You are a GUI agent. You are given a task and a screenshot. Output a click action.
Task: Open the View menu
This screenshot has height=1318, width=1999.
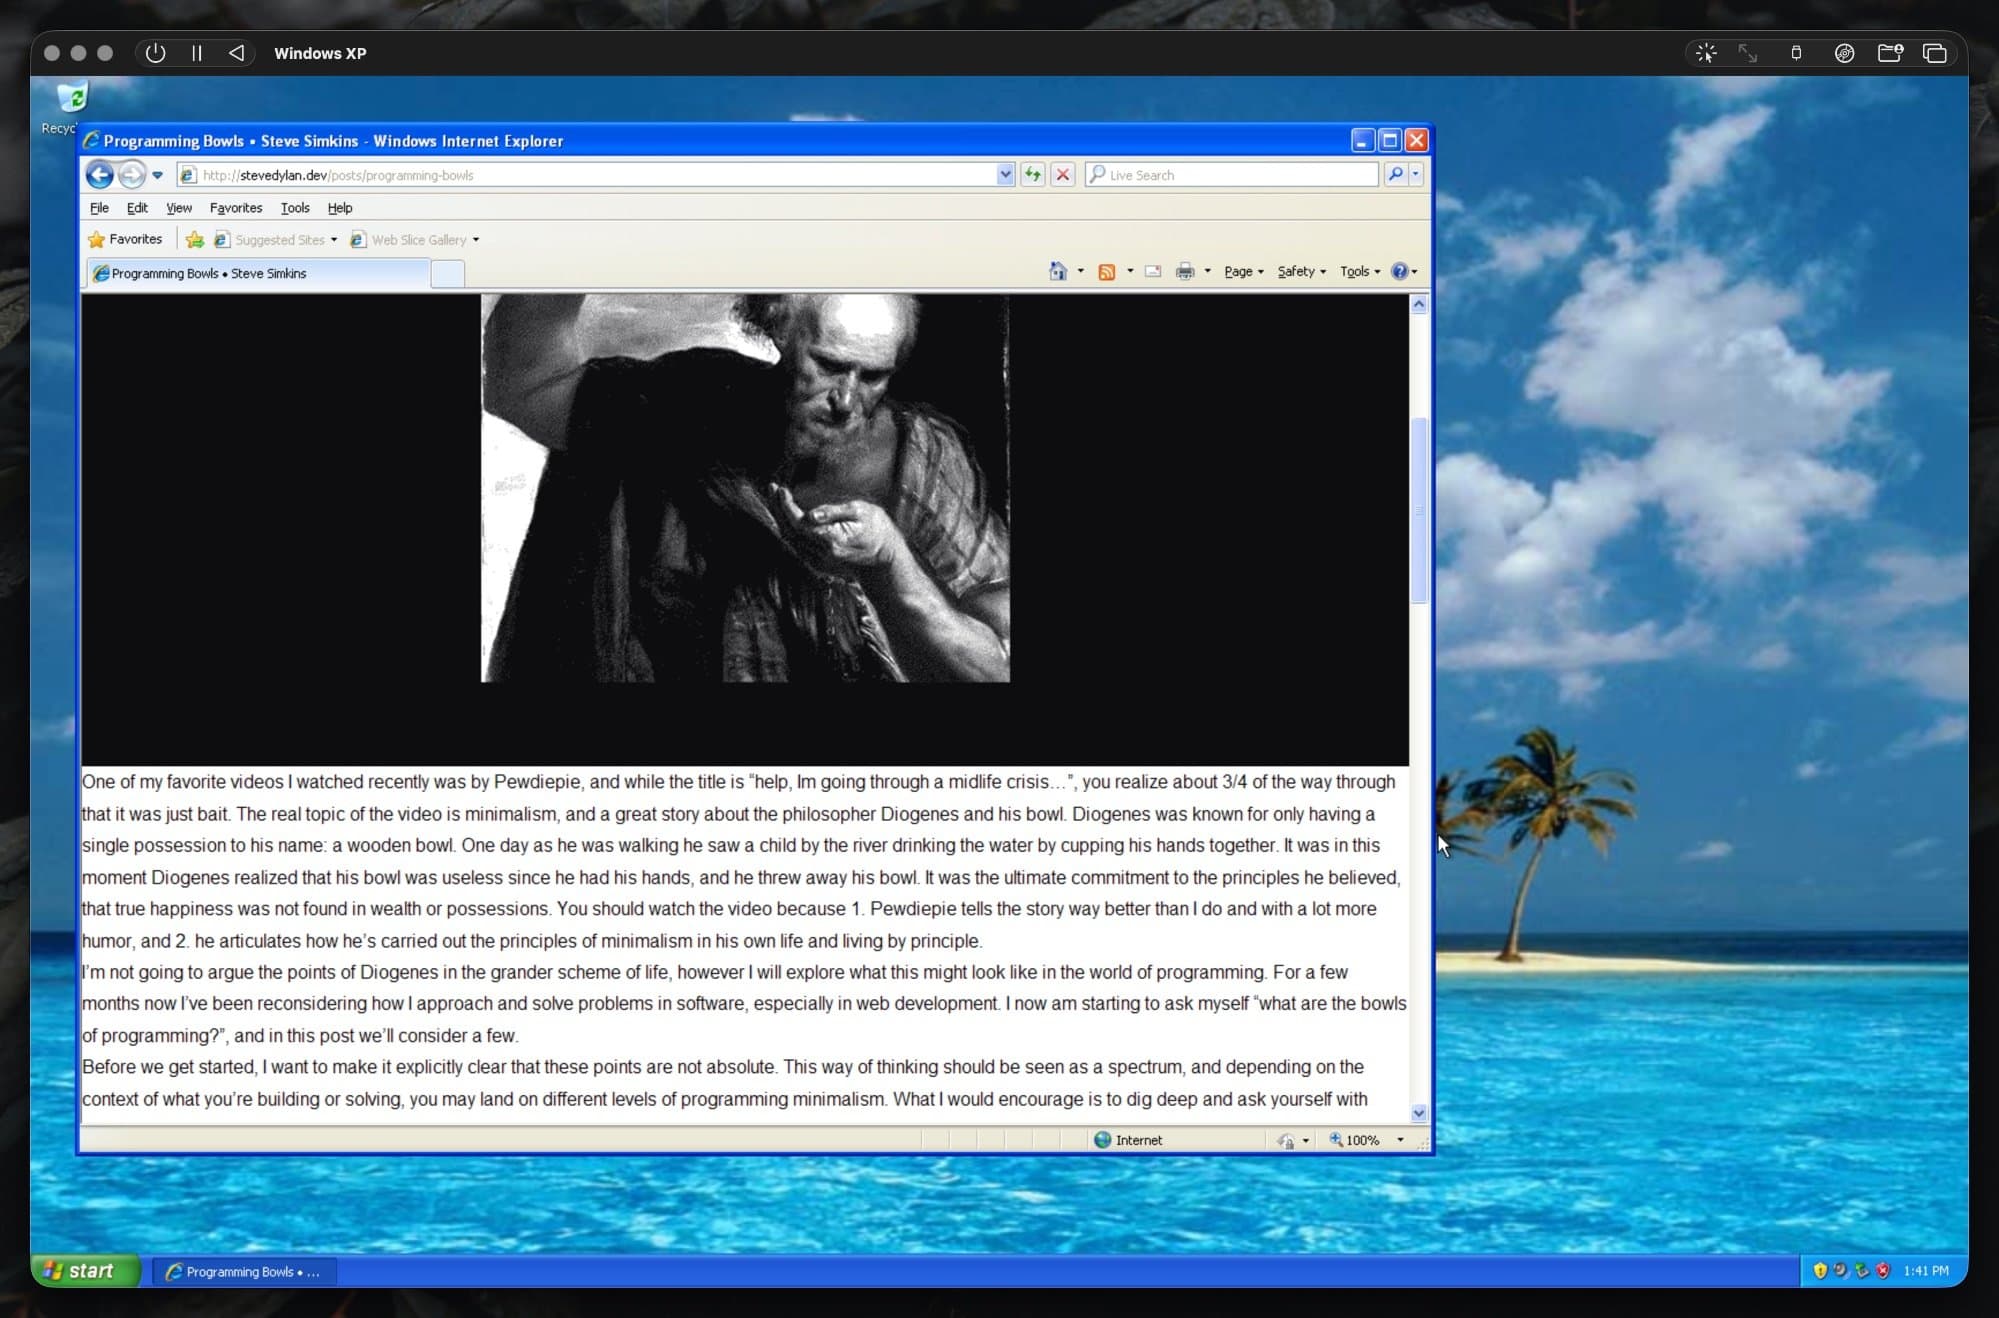tap(179, 208)
